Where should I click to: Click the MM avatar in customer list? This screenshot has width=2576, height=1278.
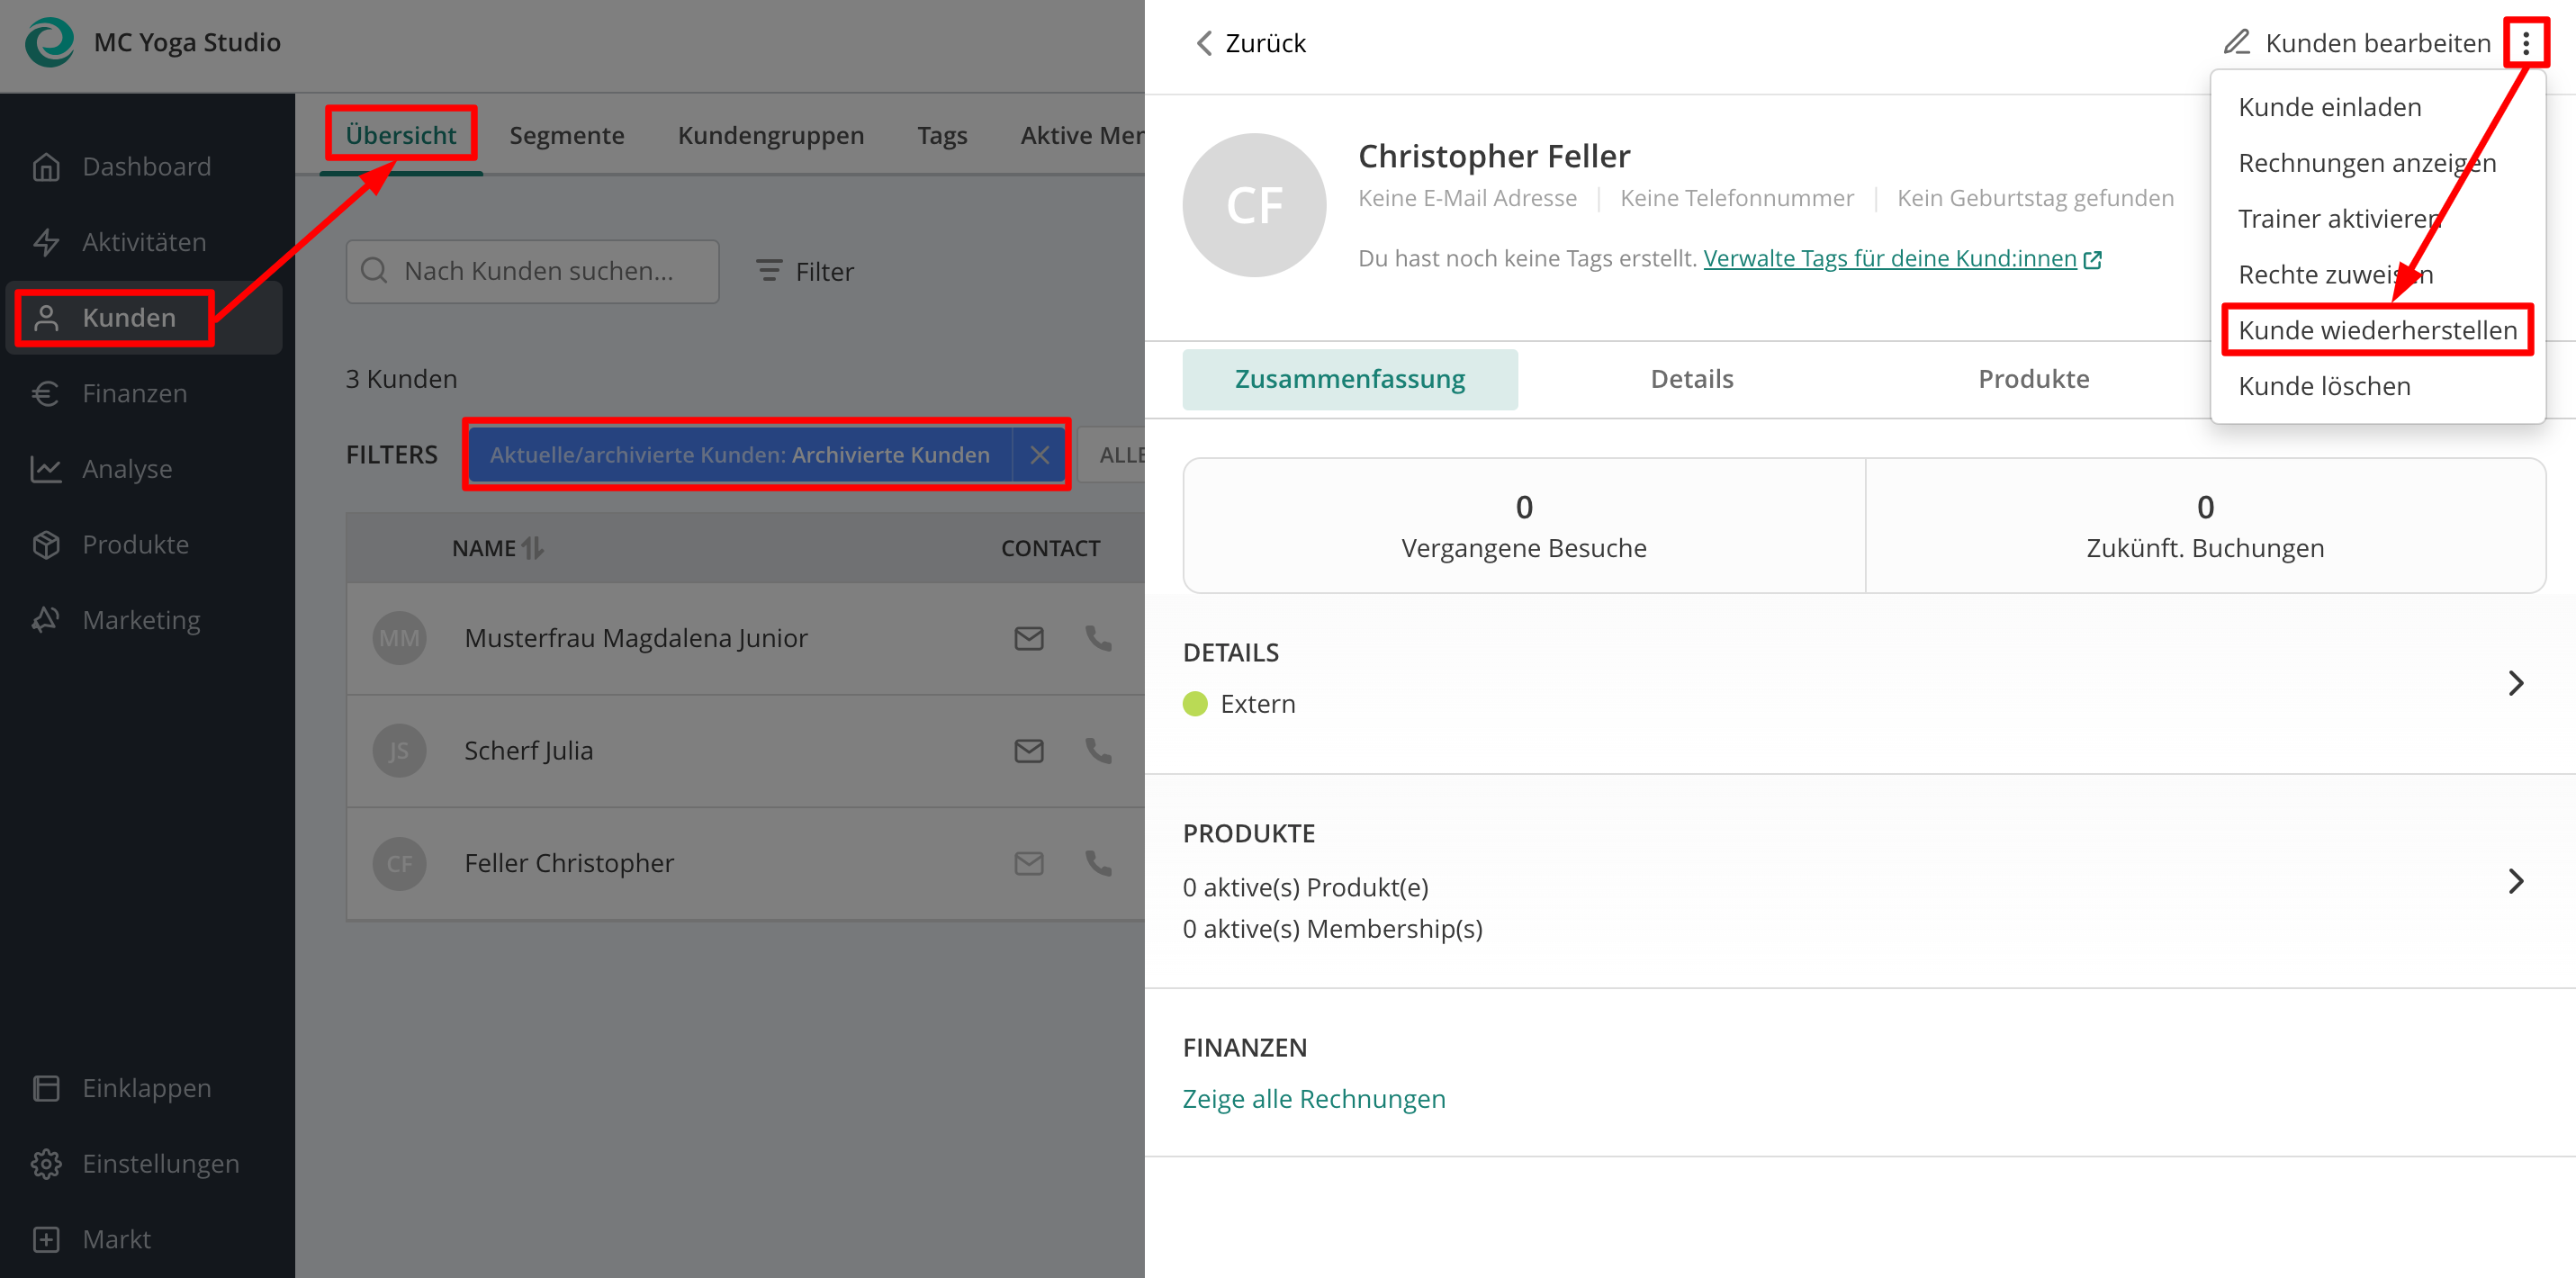(399, 638)
